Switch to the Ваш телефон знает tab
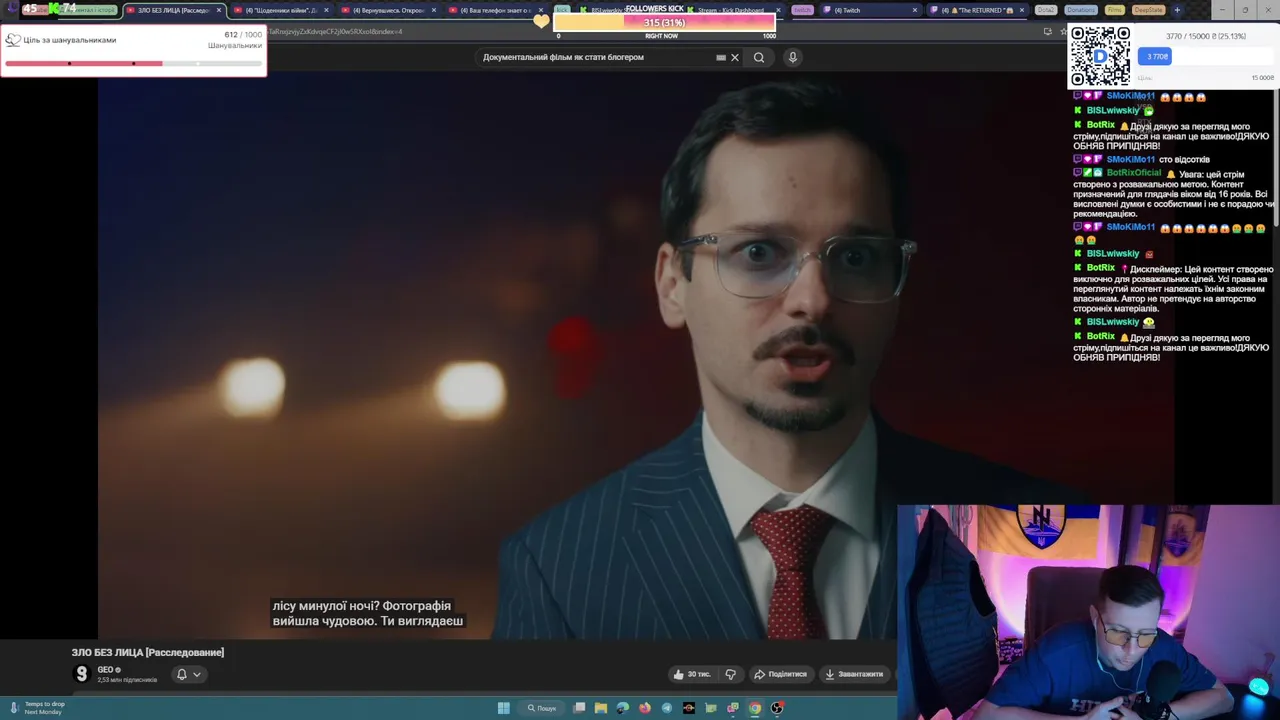1280x720 pixels. 498,10
